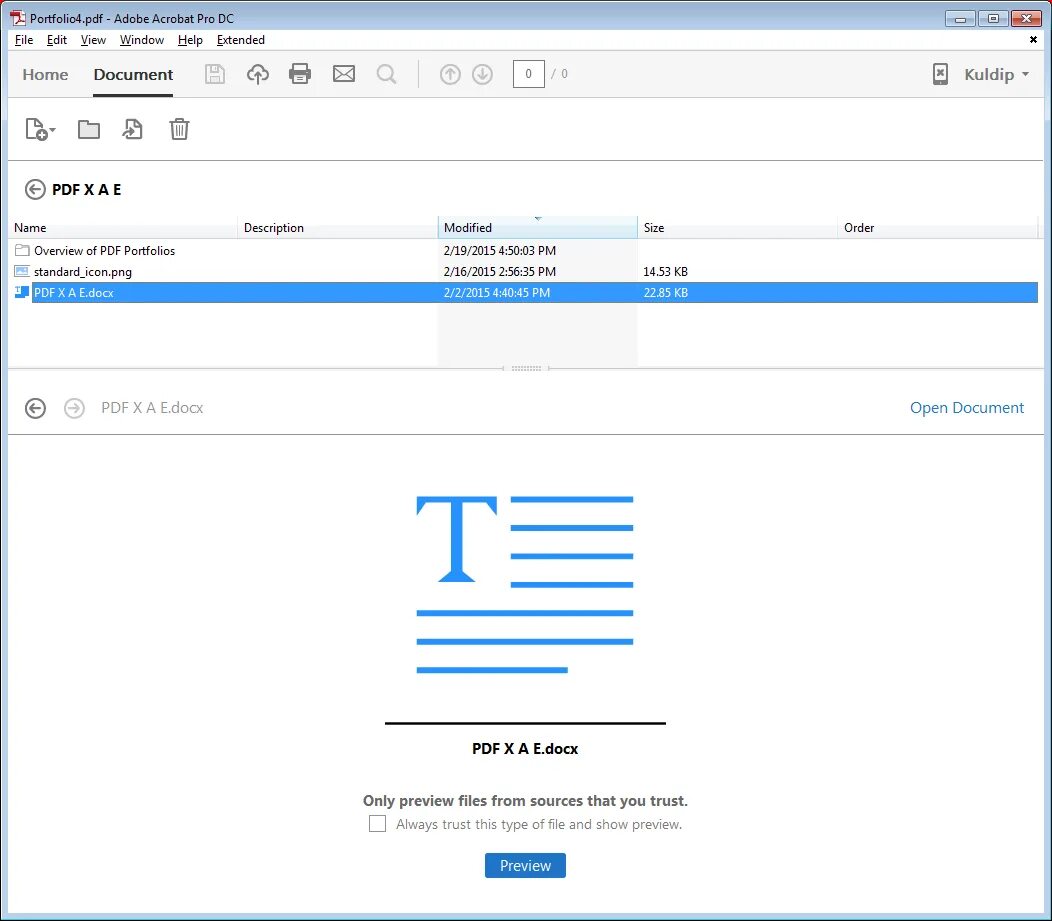This screenshot has height=921, width=1052.
Task: Enable always trust this file type
Action: [x=378, y=824]
